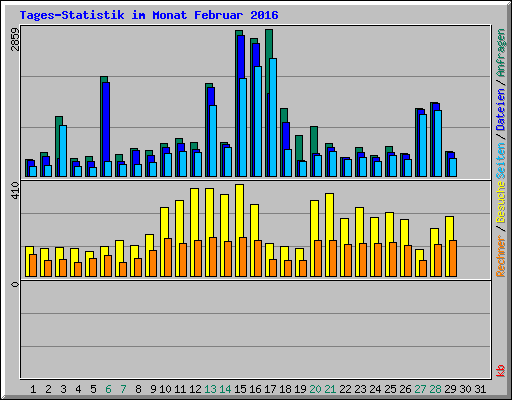The height and width of the screenshot is (400, 512).
Task: Click the orange Rechner bar for day 20
Action: [x=318, y=258]
